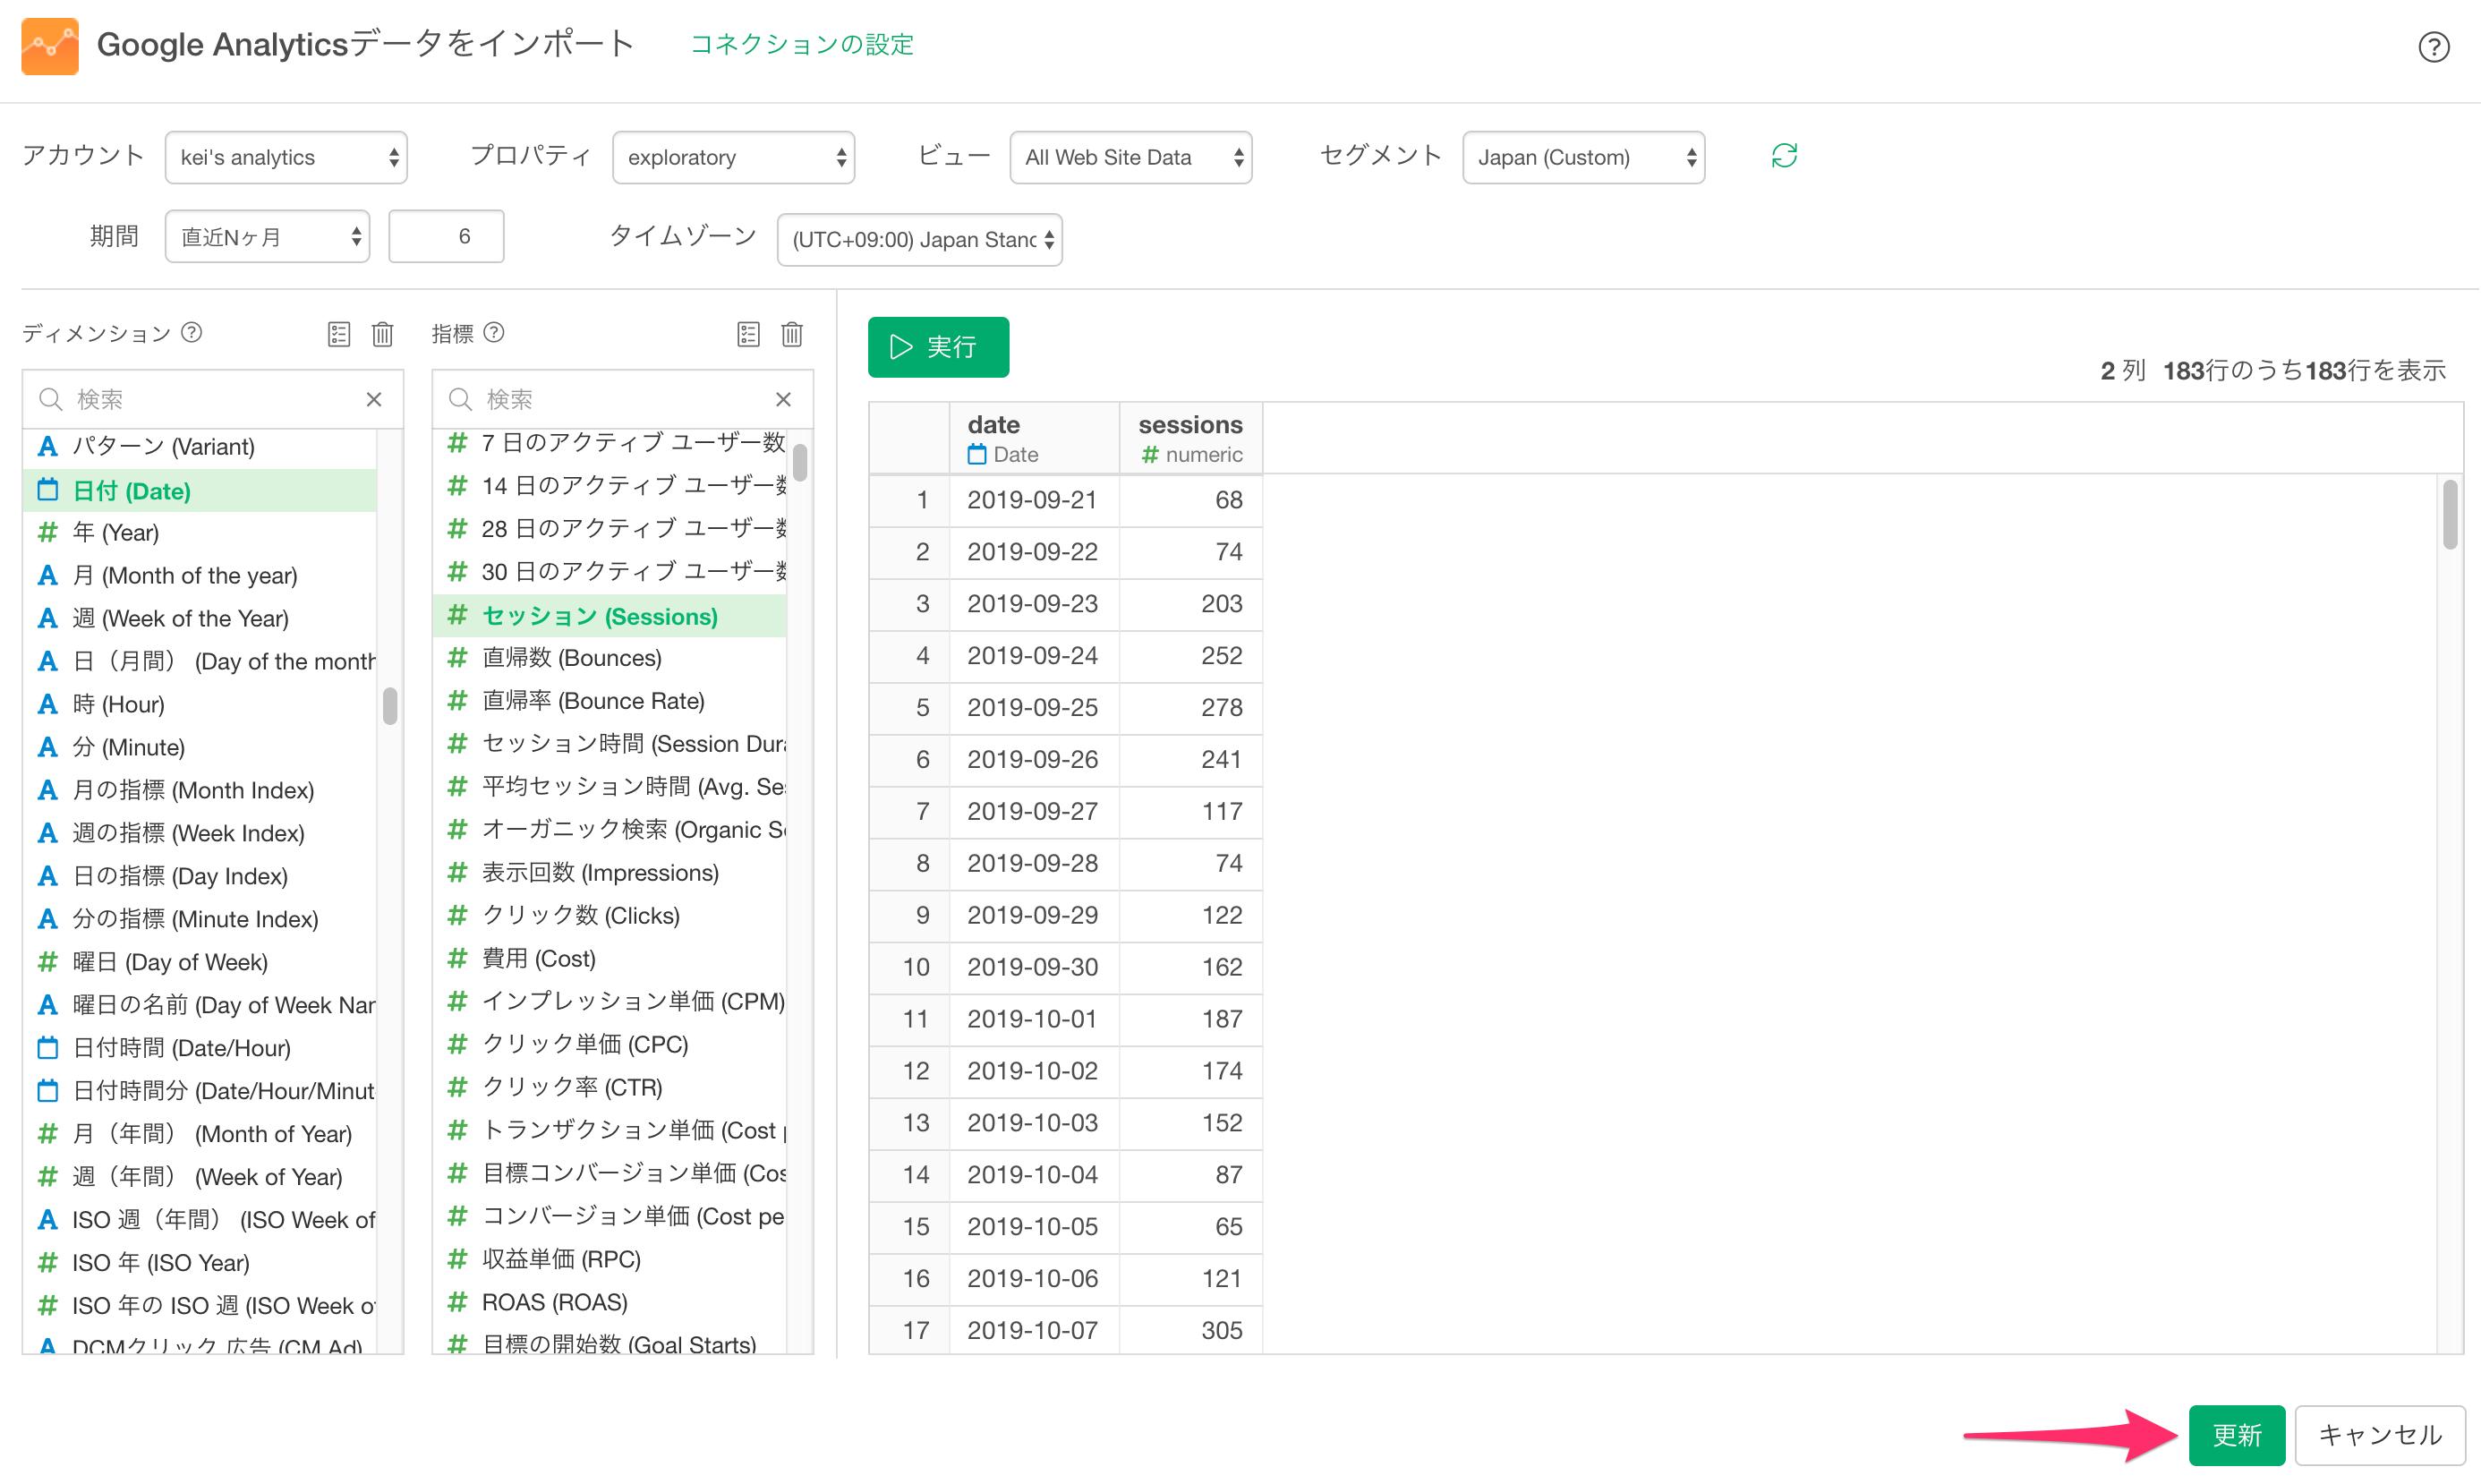This screenshot has width=2481, height=1484.
Task: Click the dimension search field
Action: point(212,399)
